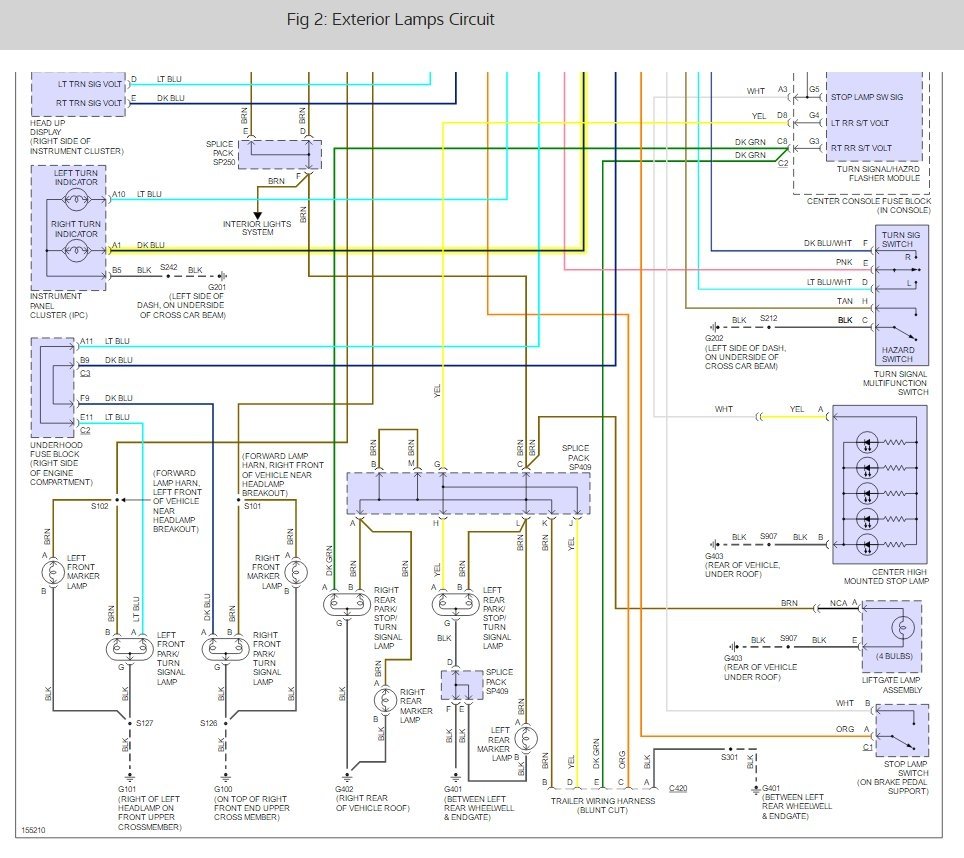The image size is (964, 858).
Task: Click the large Splice Pack SP409 box
Action: click(468, 494)
